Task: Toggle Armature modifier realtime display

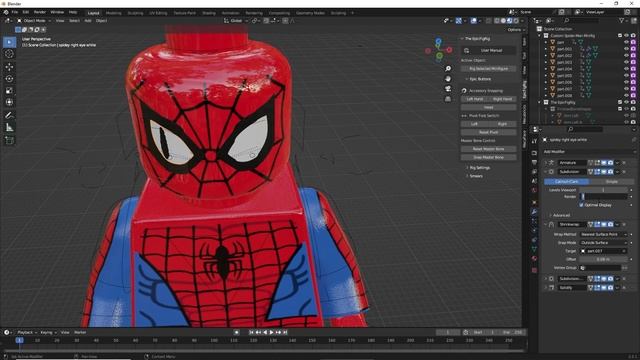Action: (604, 162)
